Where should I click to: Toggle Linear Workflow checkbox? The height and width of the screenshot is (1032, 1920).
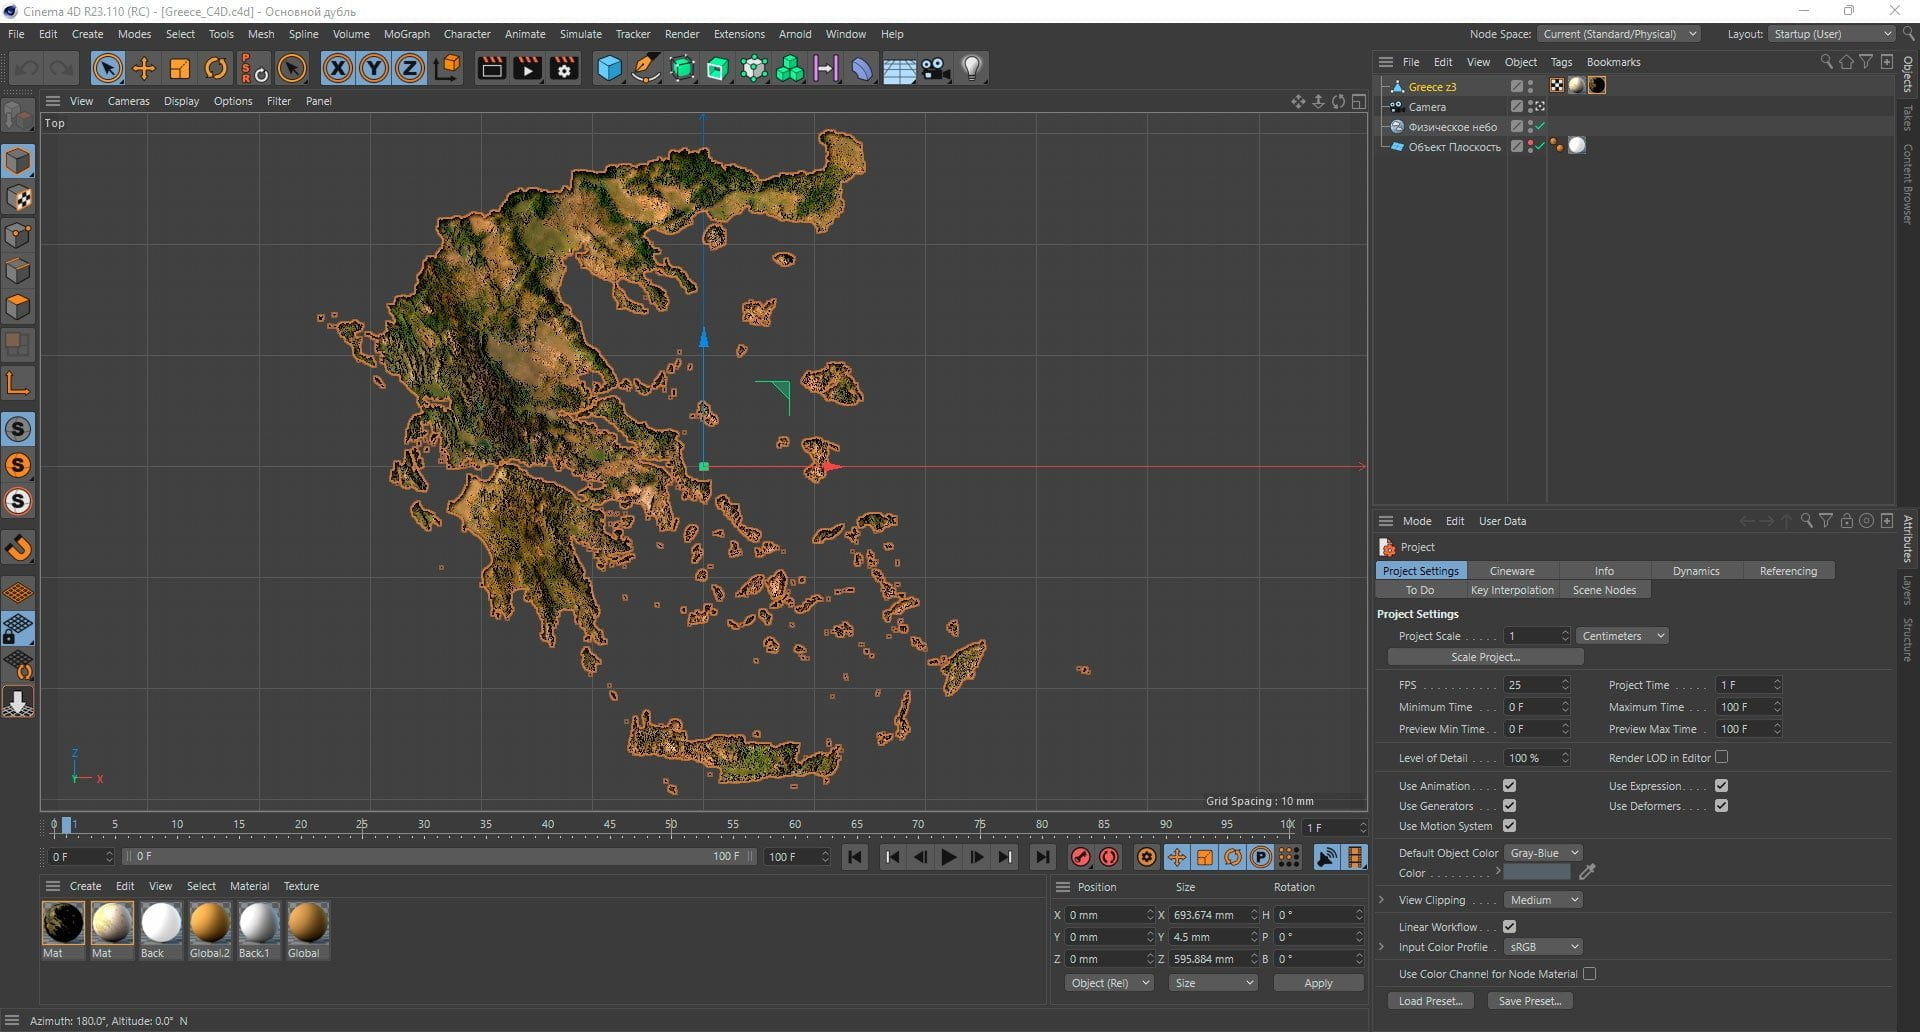(1509, 927)
